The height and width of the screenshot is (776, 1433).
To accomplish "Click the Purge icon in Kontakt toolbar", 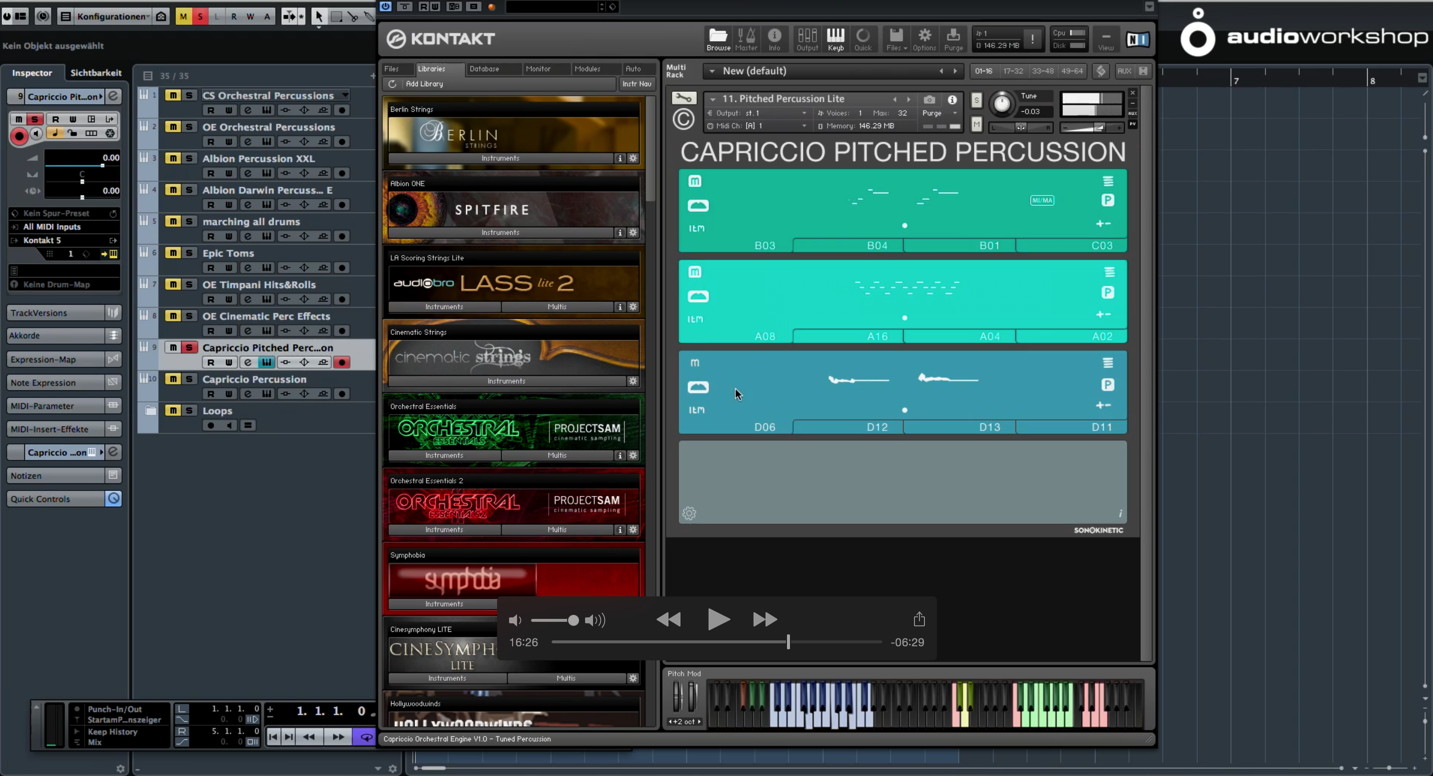I will pyautogui.click(x=953, y=40).
